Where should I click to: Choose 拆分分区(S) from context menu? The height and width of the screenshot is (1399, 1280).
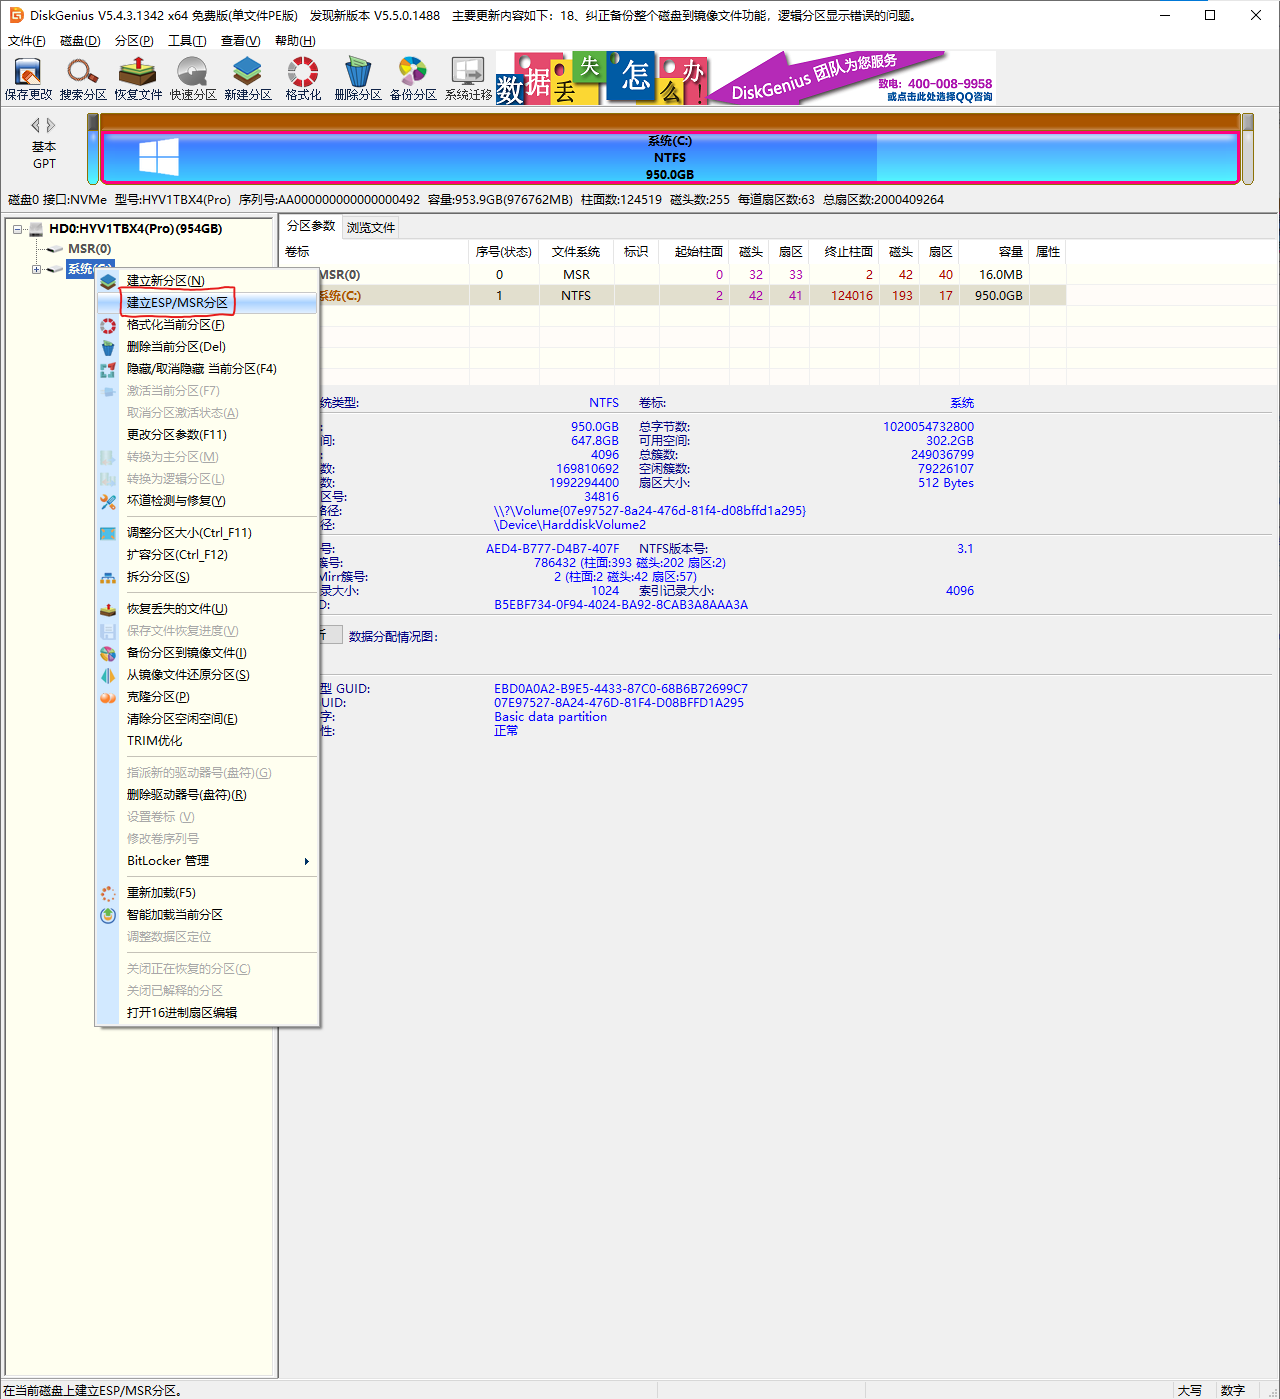click(x=208, y=577)
